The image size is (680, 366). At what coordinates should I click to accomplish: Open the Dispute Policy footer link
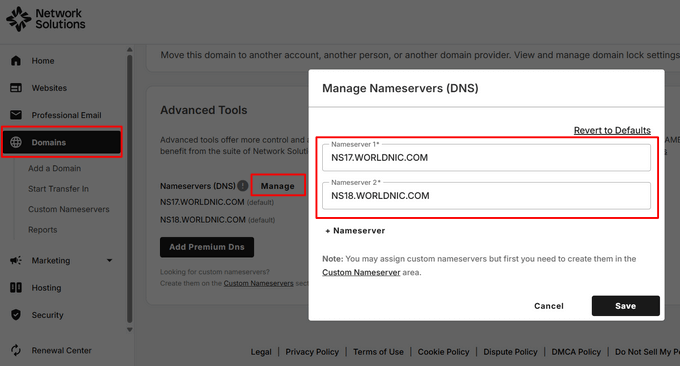tap(510, 352)
